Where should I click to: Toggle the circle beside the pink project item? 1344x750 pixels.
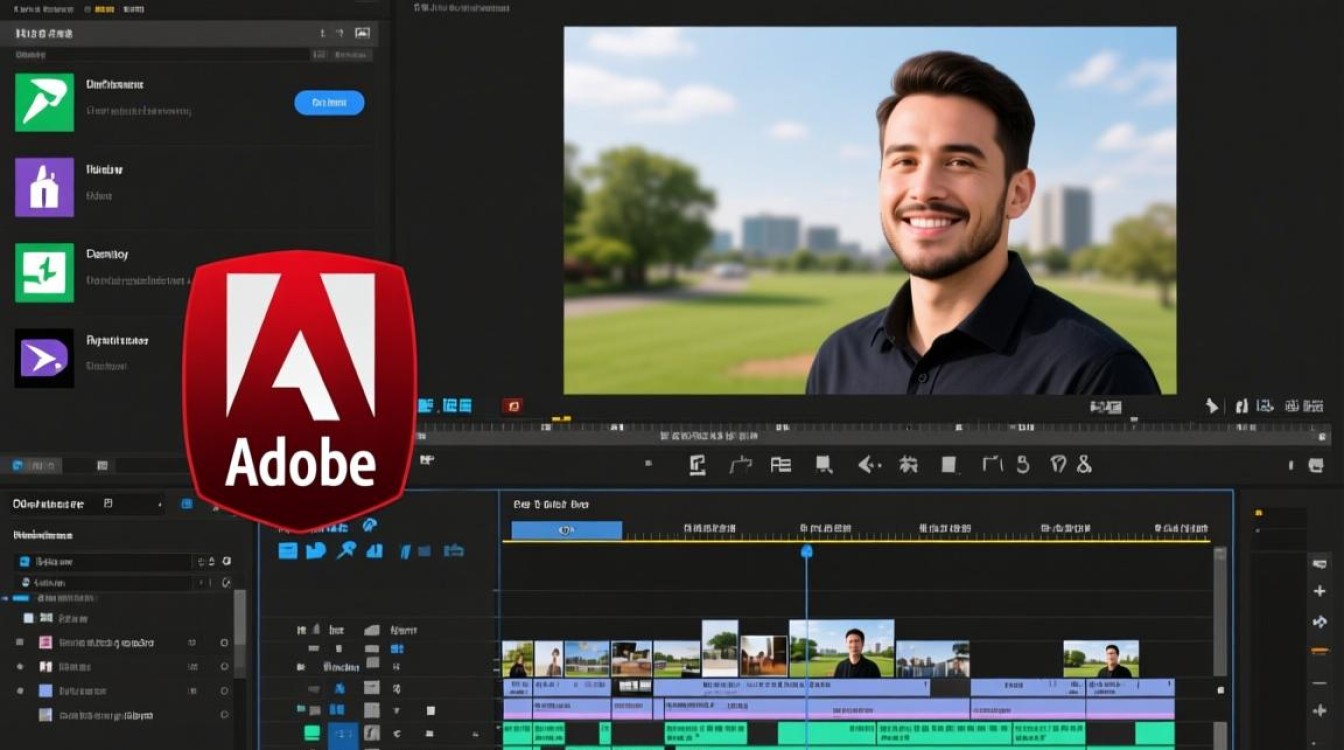[x=224, y=642]
